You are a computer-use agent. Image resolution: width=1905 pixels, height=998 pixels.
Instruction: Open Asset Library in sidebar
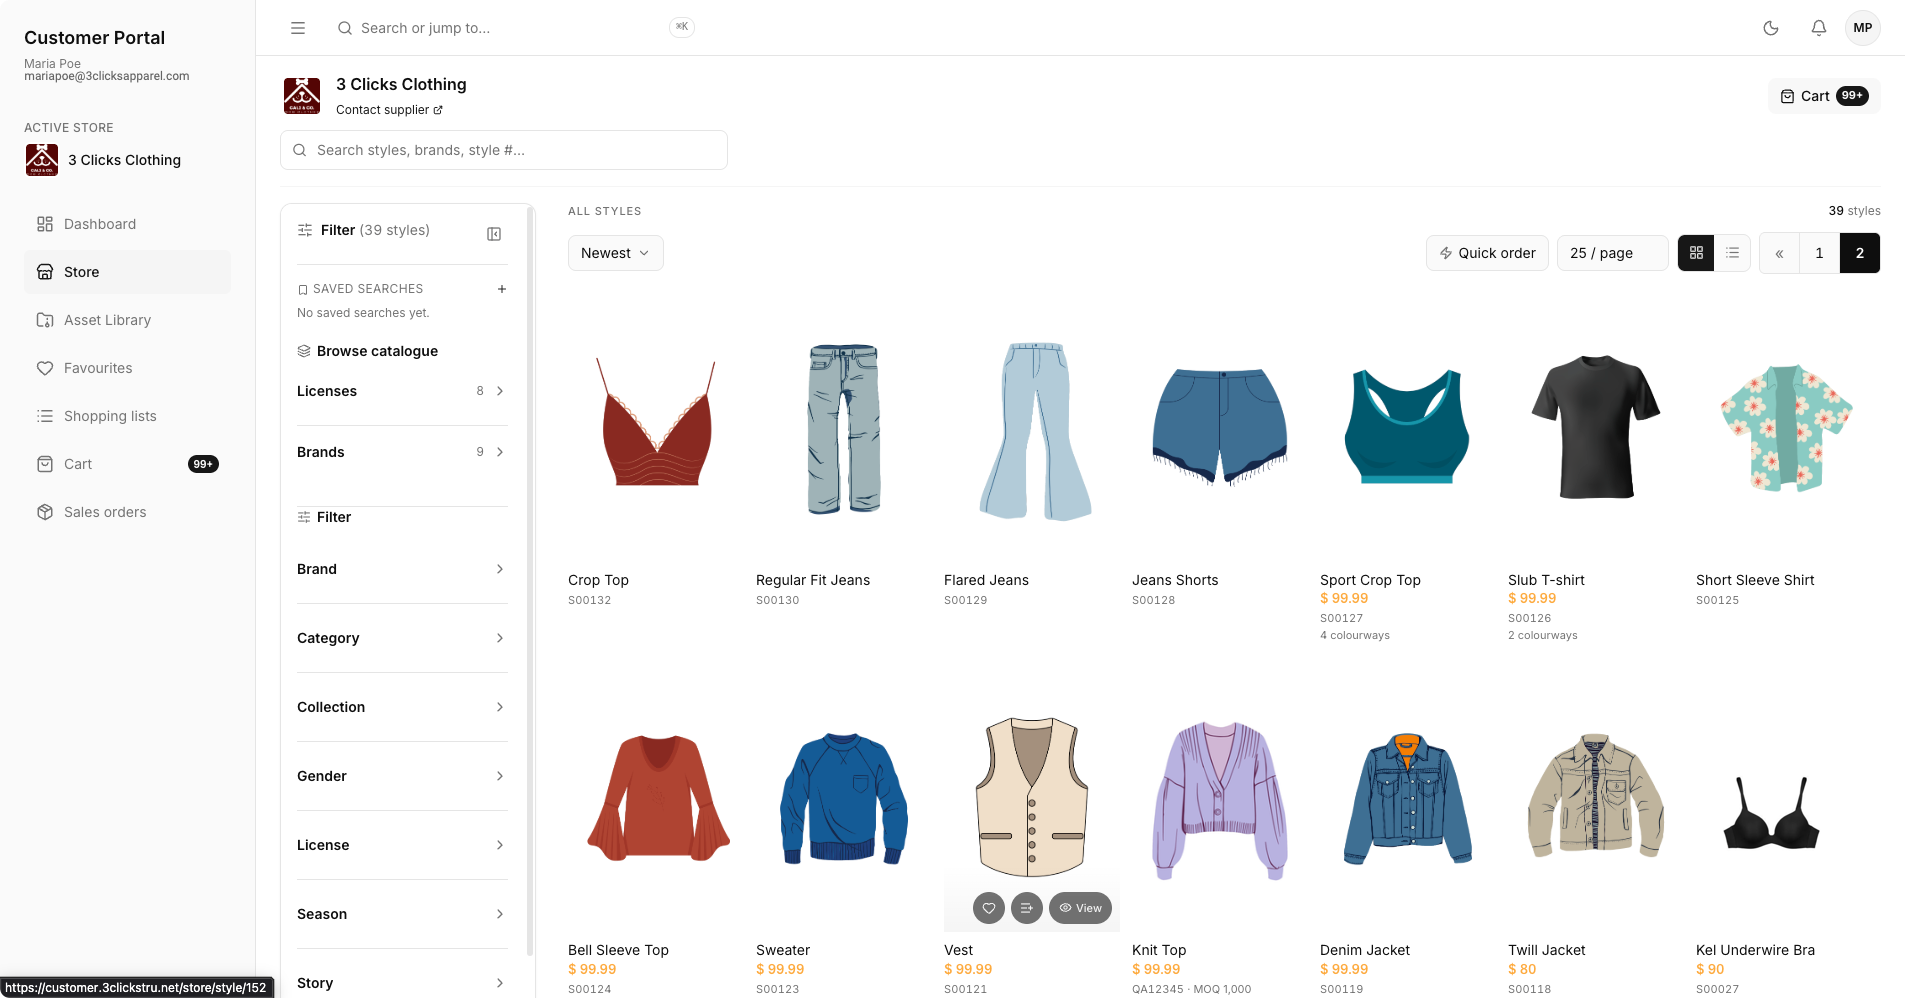pyautogui.click(x=127, y=320)
